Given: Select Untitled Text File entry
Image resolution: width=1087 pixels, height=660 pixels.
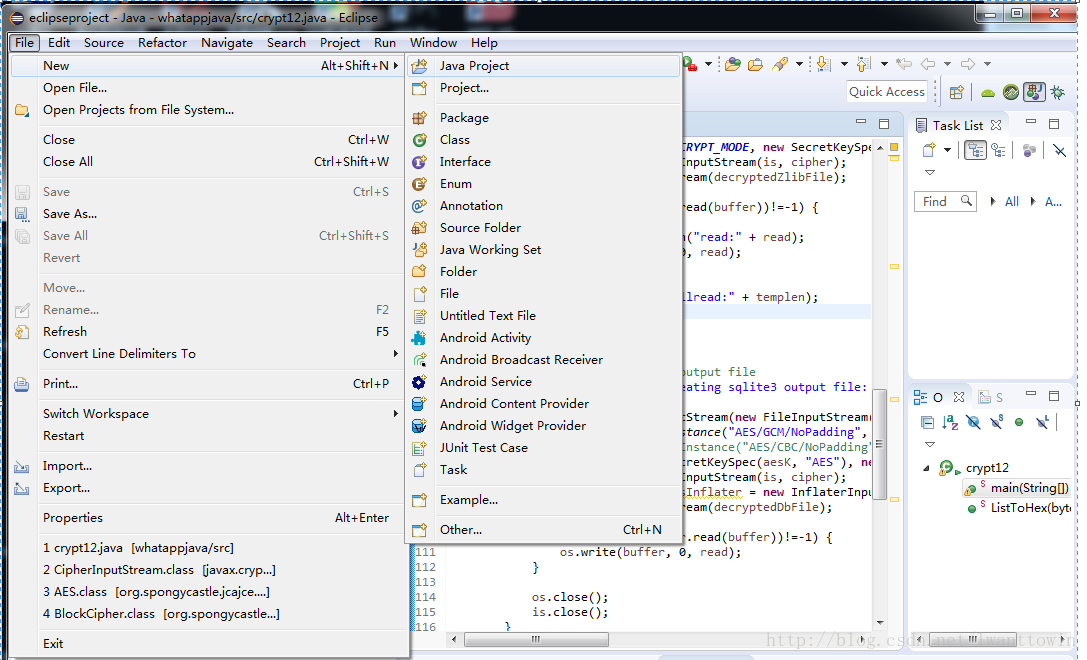Looking at the screenshot, I should (x=487, y=315).
